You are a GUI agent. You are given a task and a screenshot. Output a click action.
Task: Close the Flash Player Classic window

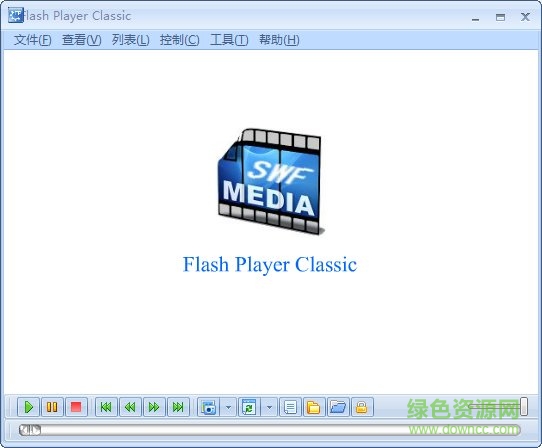(525, 17)
